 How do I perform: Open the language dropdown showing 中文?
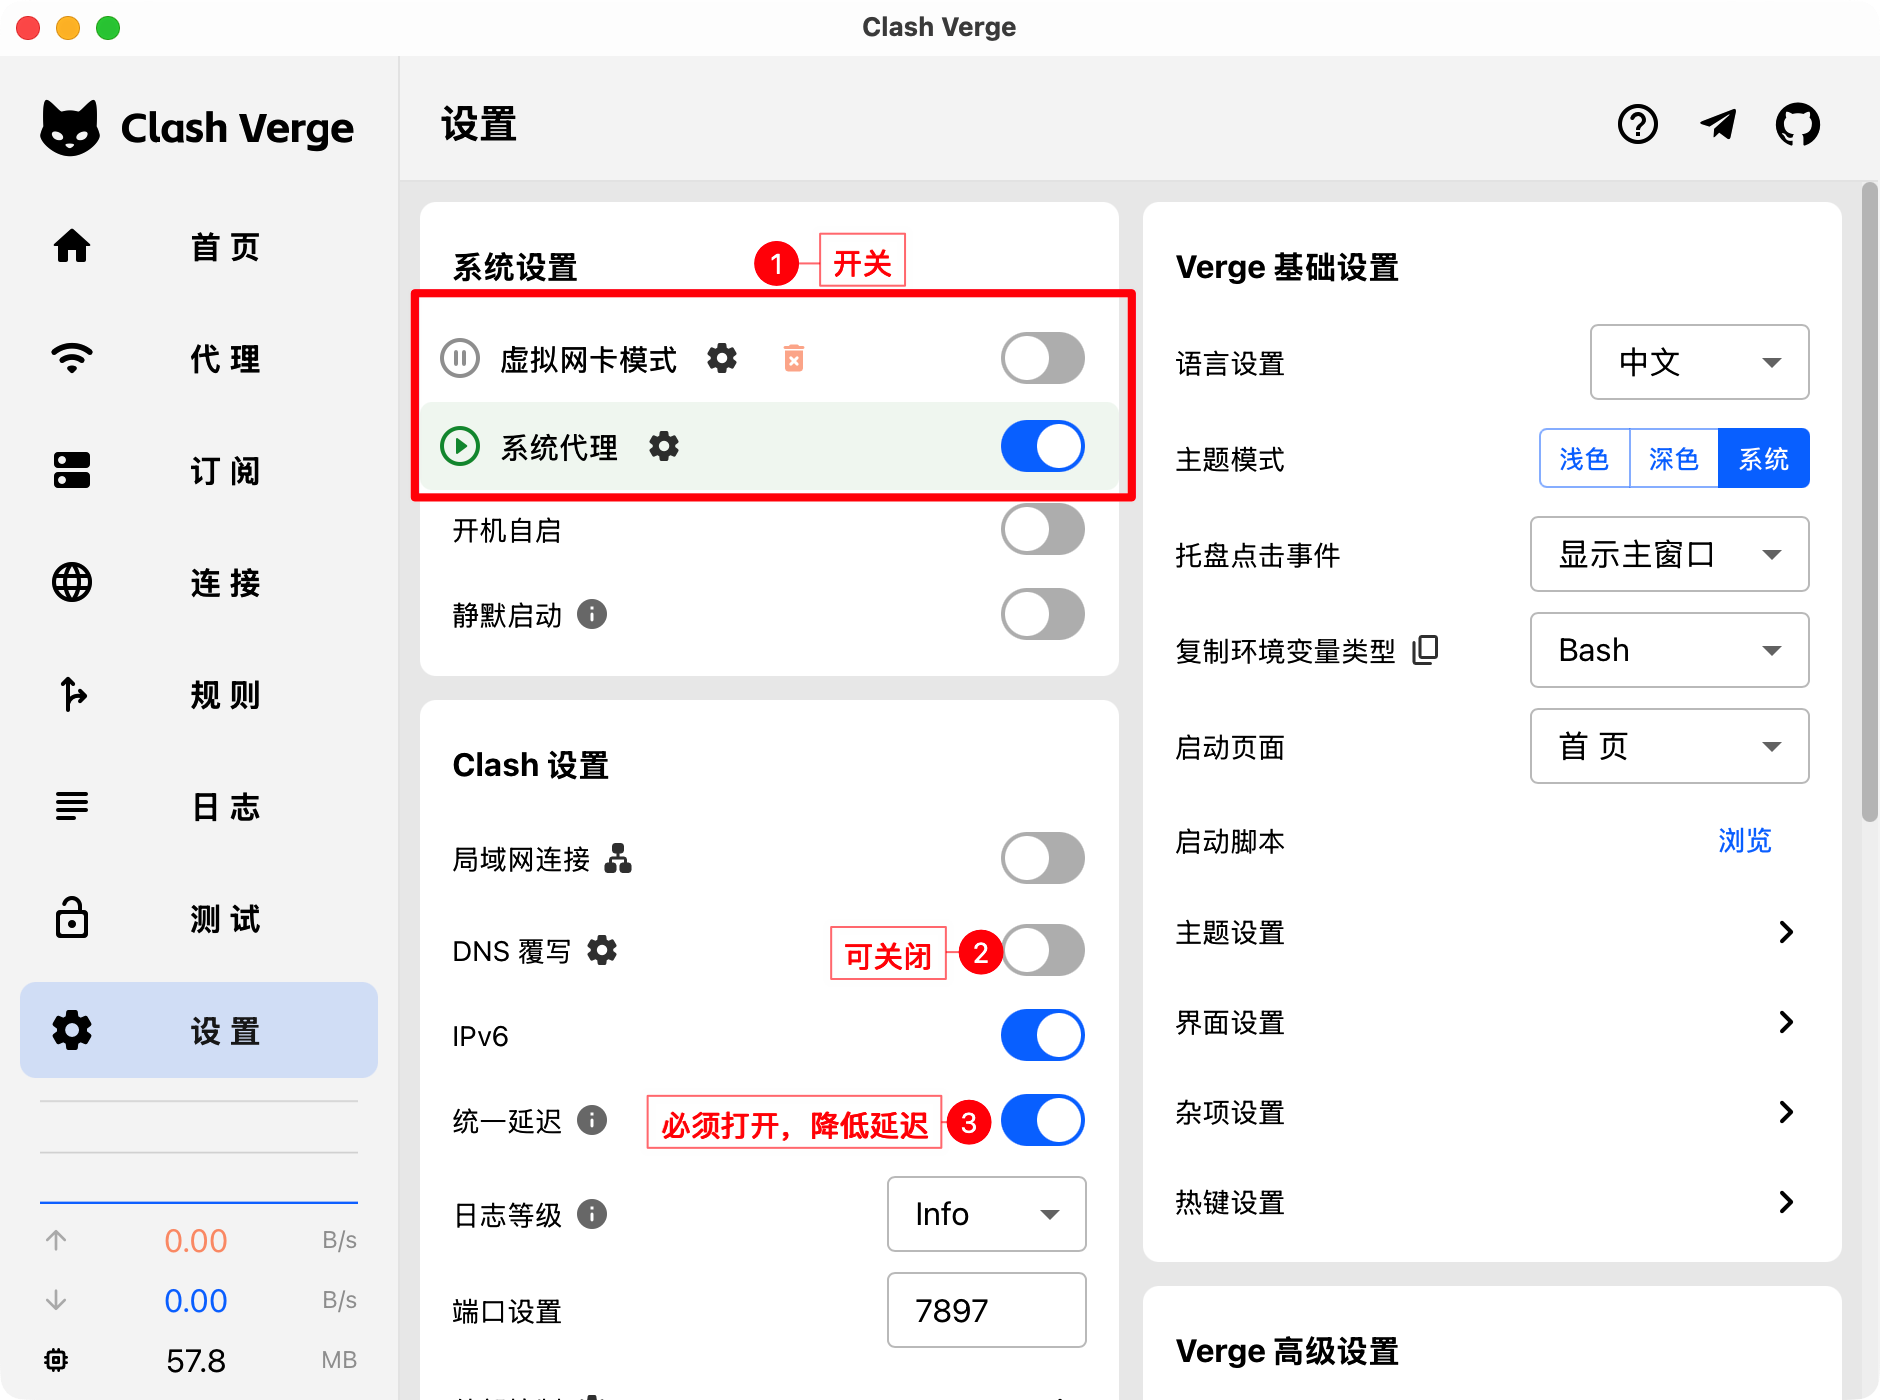(1699, 362)
